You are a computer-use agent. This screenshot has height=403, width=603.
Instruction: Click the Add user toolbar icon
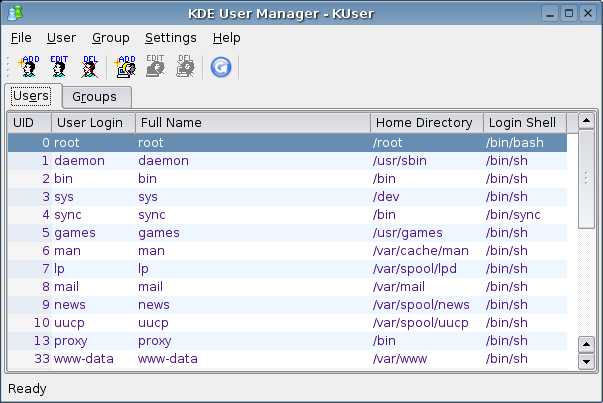coord(29,67)
